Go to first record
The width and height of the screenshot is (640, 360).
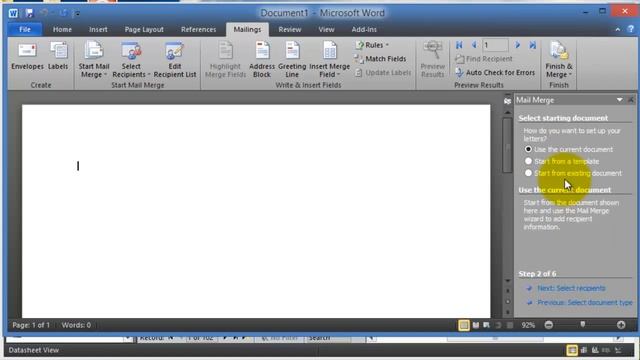pyautogui.click(x=459, y=45)
